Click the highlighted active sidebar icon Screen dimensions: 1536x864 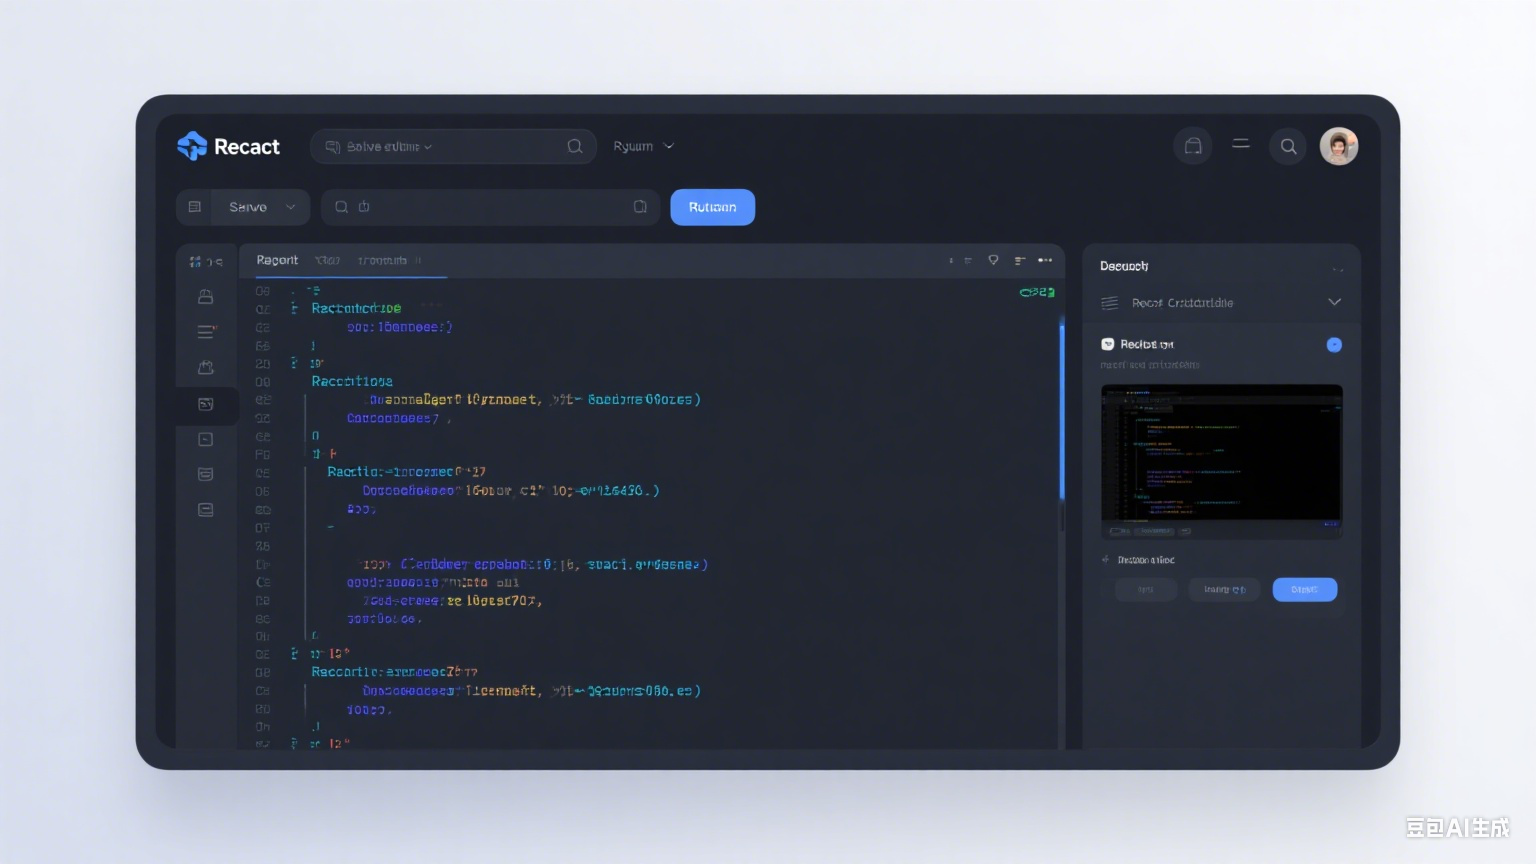pos(206,404)
